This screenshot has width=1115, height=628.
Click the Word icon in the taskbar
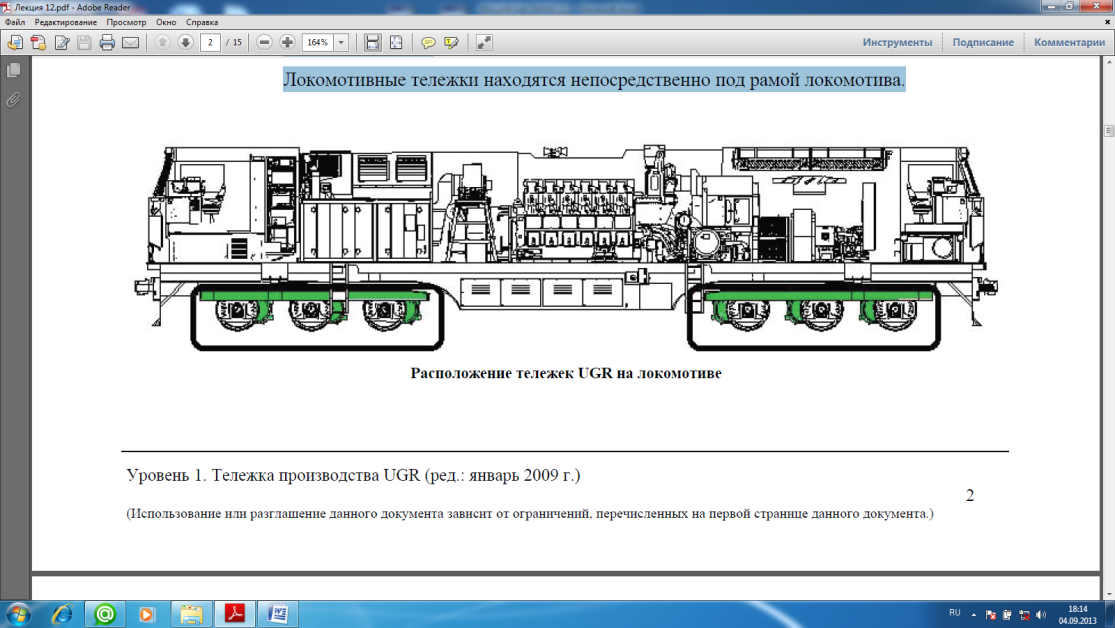tap(278, 613)
